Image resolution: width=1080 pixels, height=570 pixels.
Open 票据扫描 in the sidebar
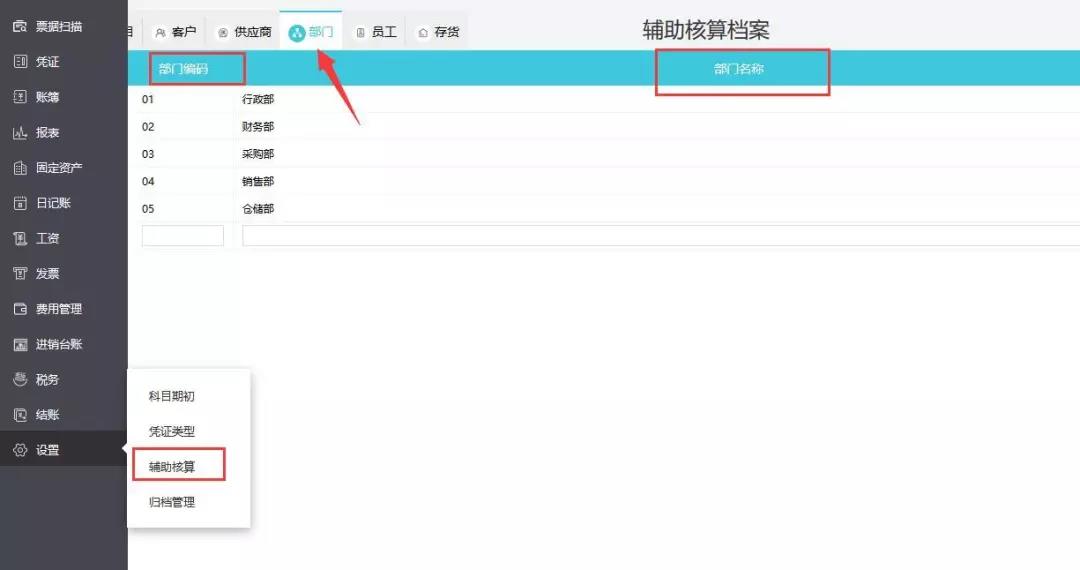(59, 26)
